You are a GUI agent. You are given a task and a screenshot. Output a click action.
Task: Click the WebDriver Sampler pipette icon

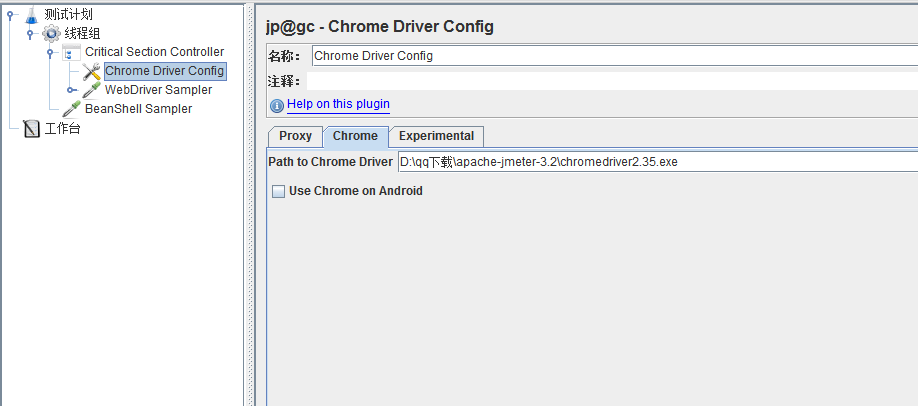92,90
